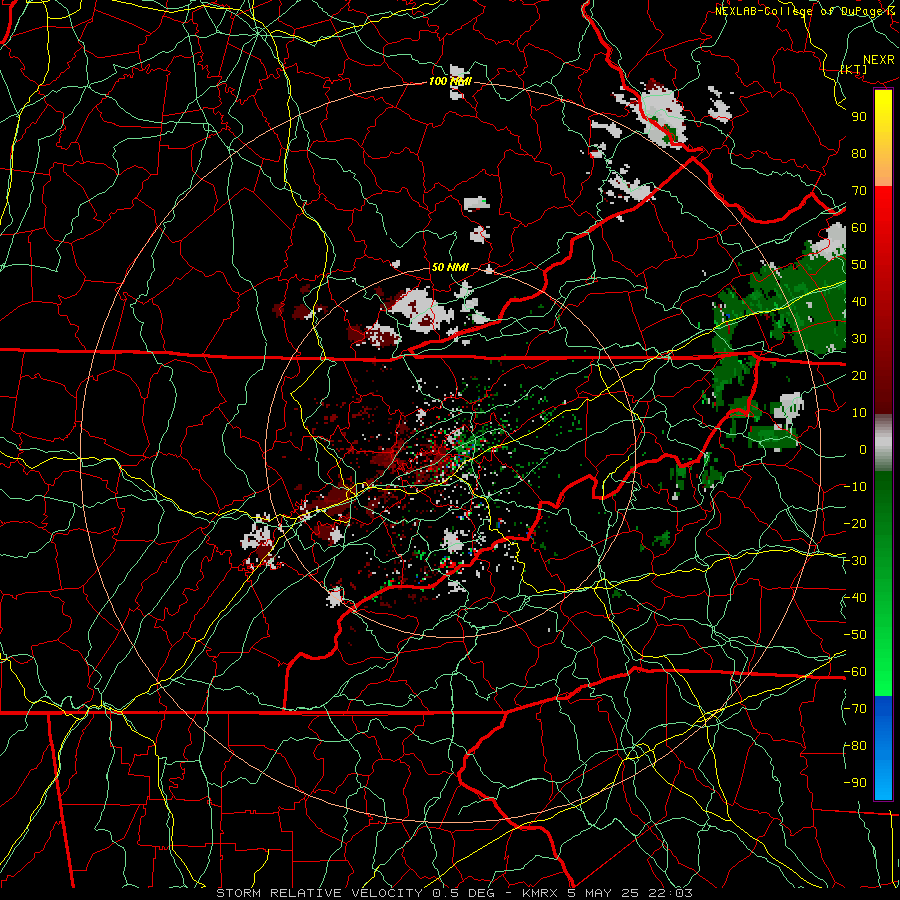Viewport: 900px width, 900px height.
Task: Click the -60 scale value
Action: click(855, 672)
